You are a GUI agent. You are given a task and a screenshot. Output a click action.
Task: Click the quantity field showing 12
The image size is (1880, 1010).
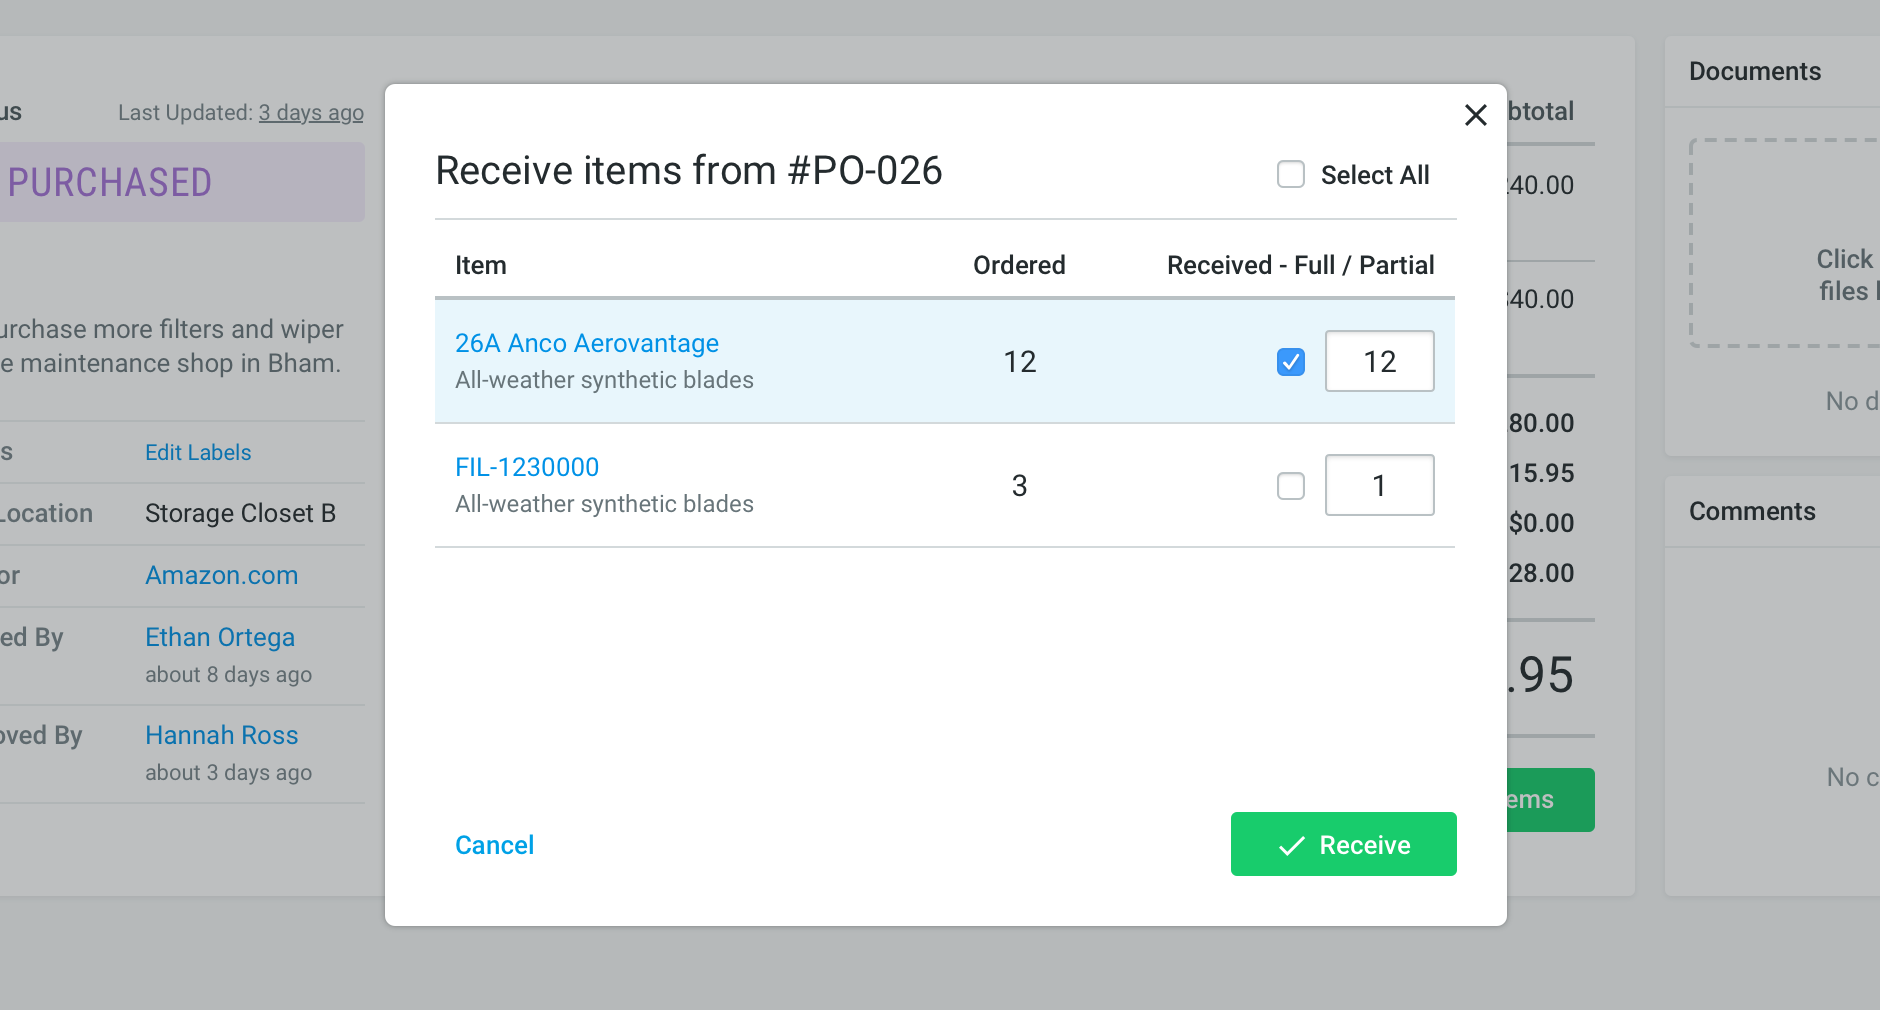point(1379,361)
